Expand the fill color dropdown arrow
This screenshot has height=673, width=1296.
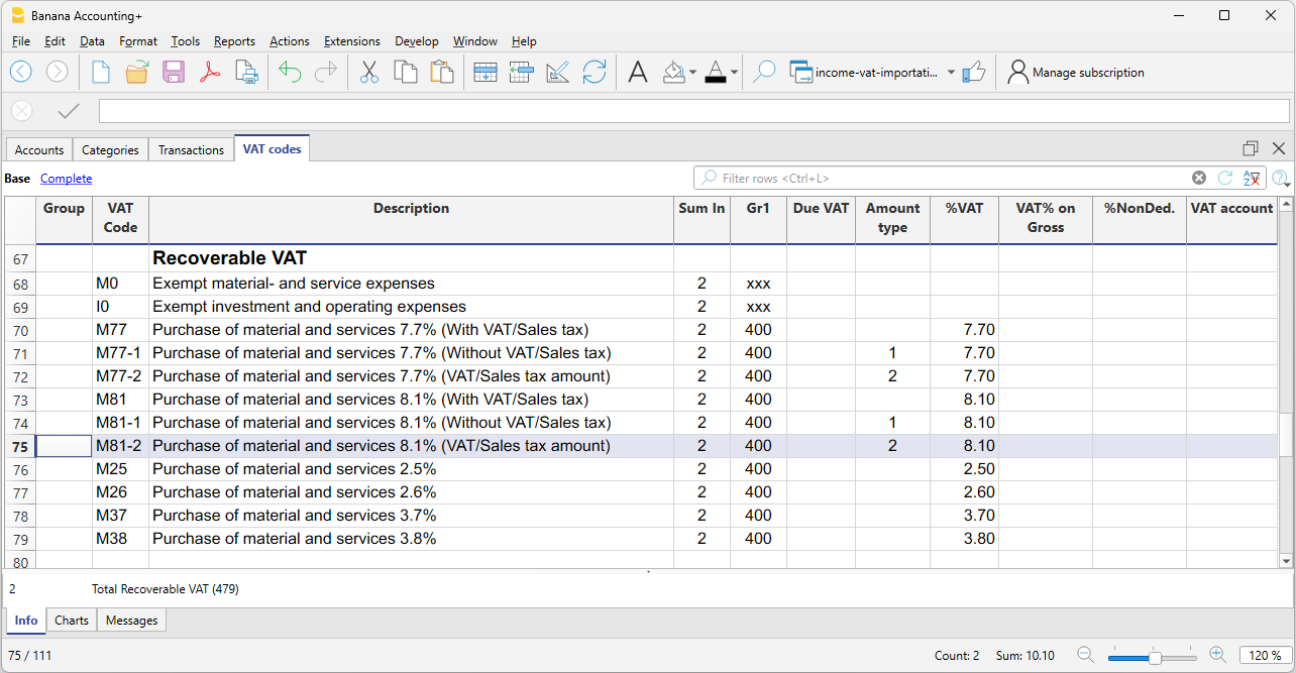[692, 72]
